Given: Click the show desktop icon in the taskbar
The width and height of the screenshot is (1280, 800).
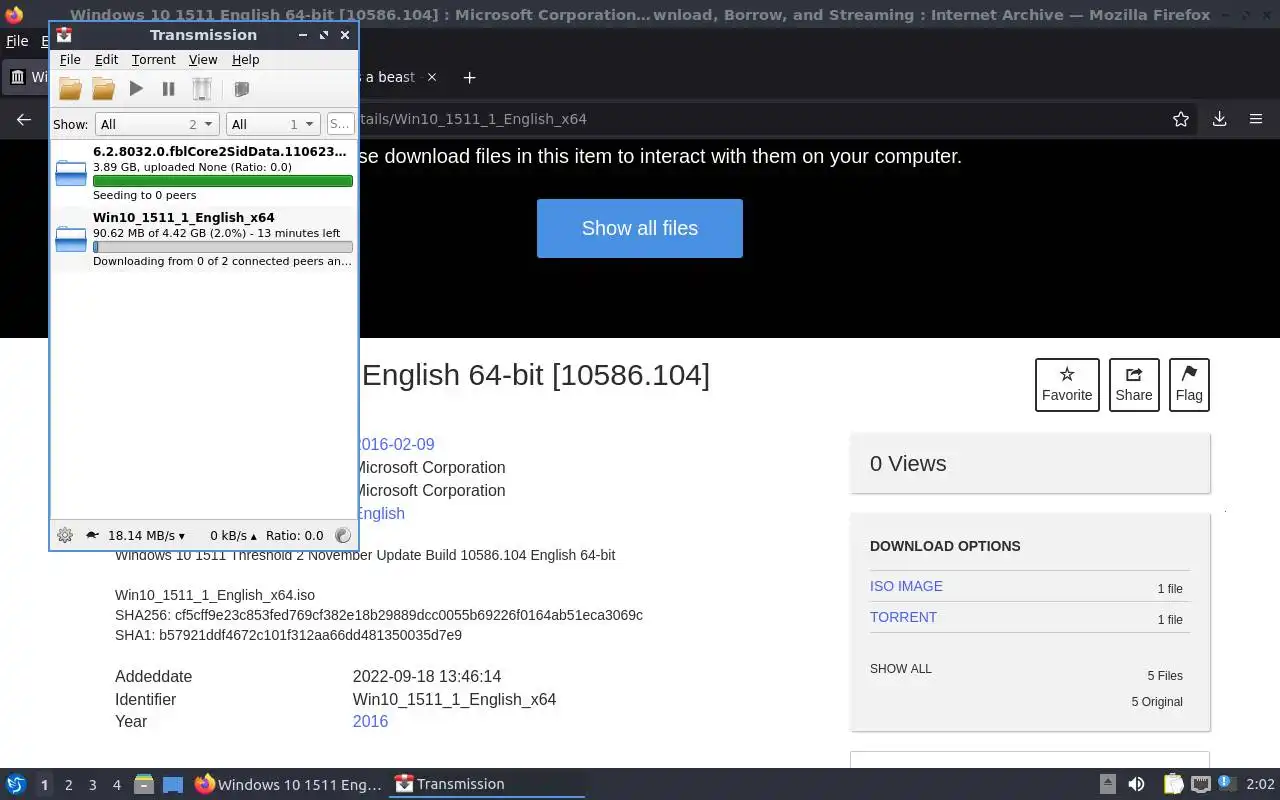Looking at the screenshot, I should [172, 784].
